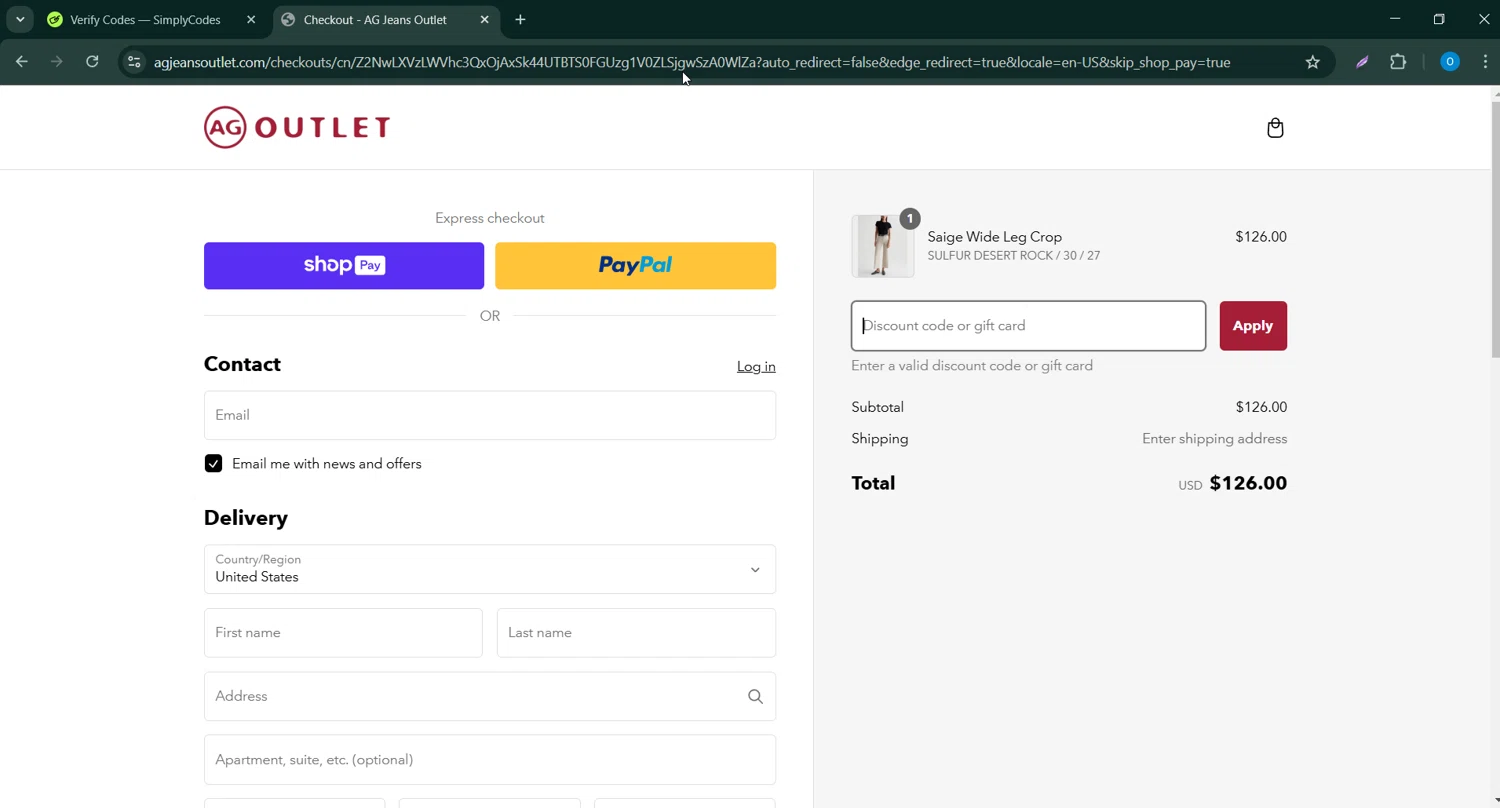Switch to the Verify Codes — SimplyCodes tab

click(152, 19)
